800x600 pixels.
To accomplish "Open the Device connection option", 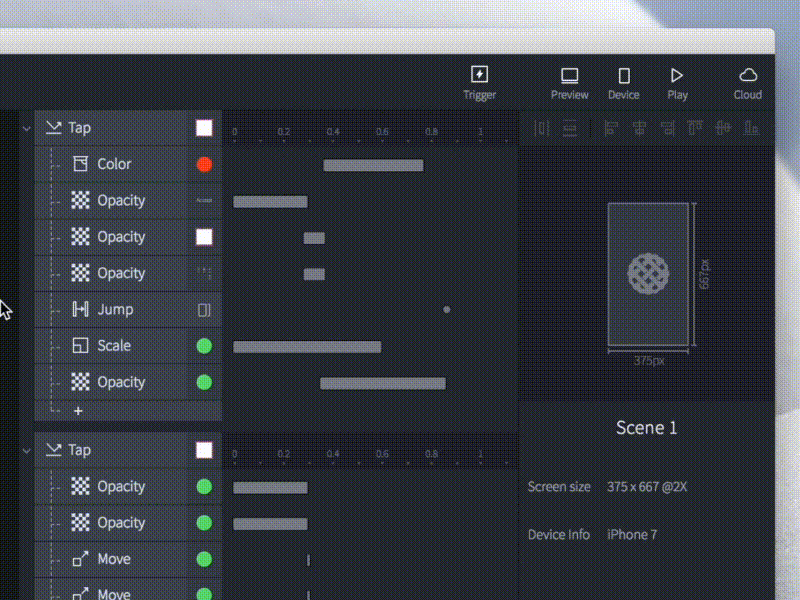I will 623,82.
